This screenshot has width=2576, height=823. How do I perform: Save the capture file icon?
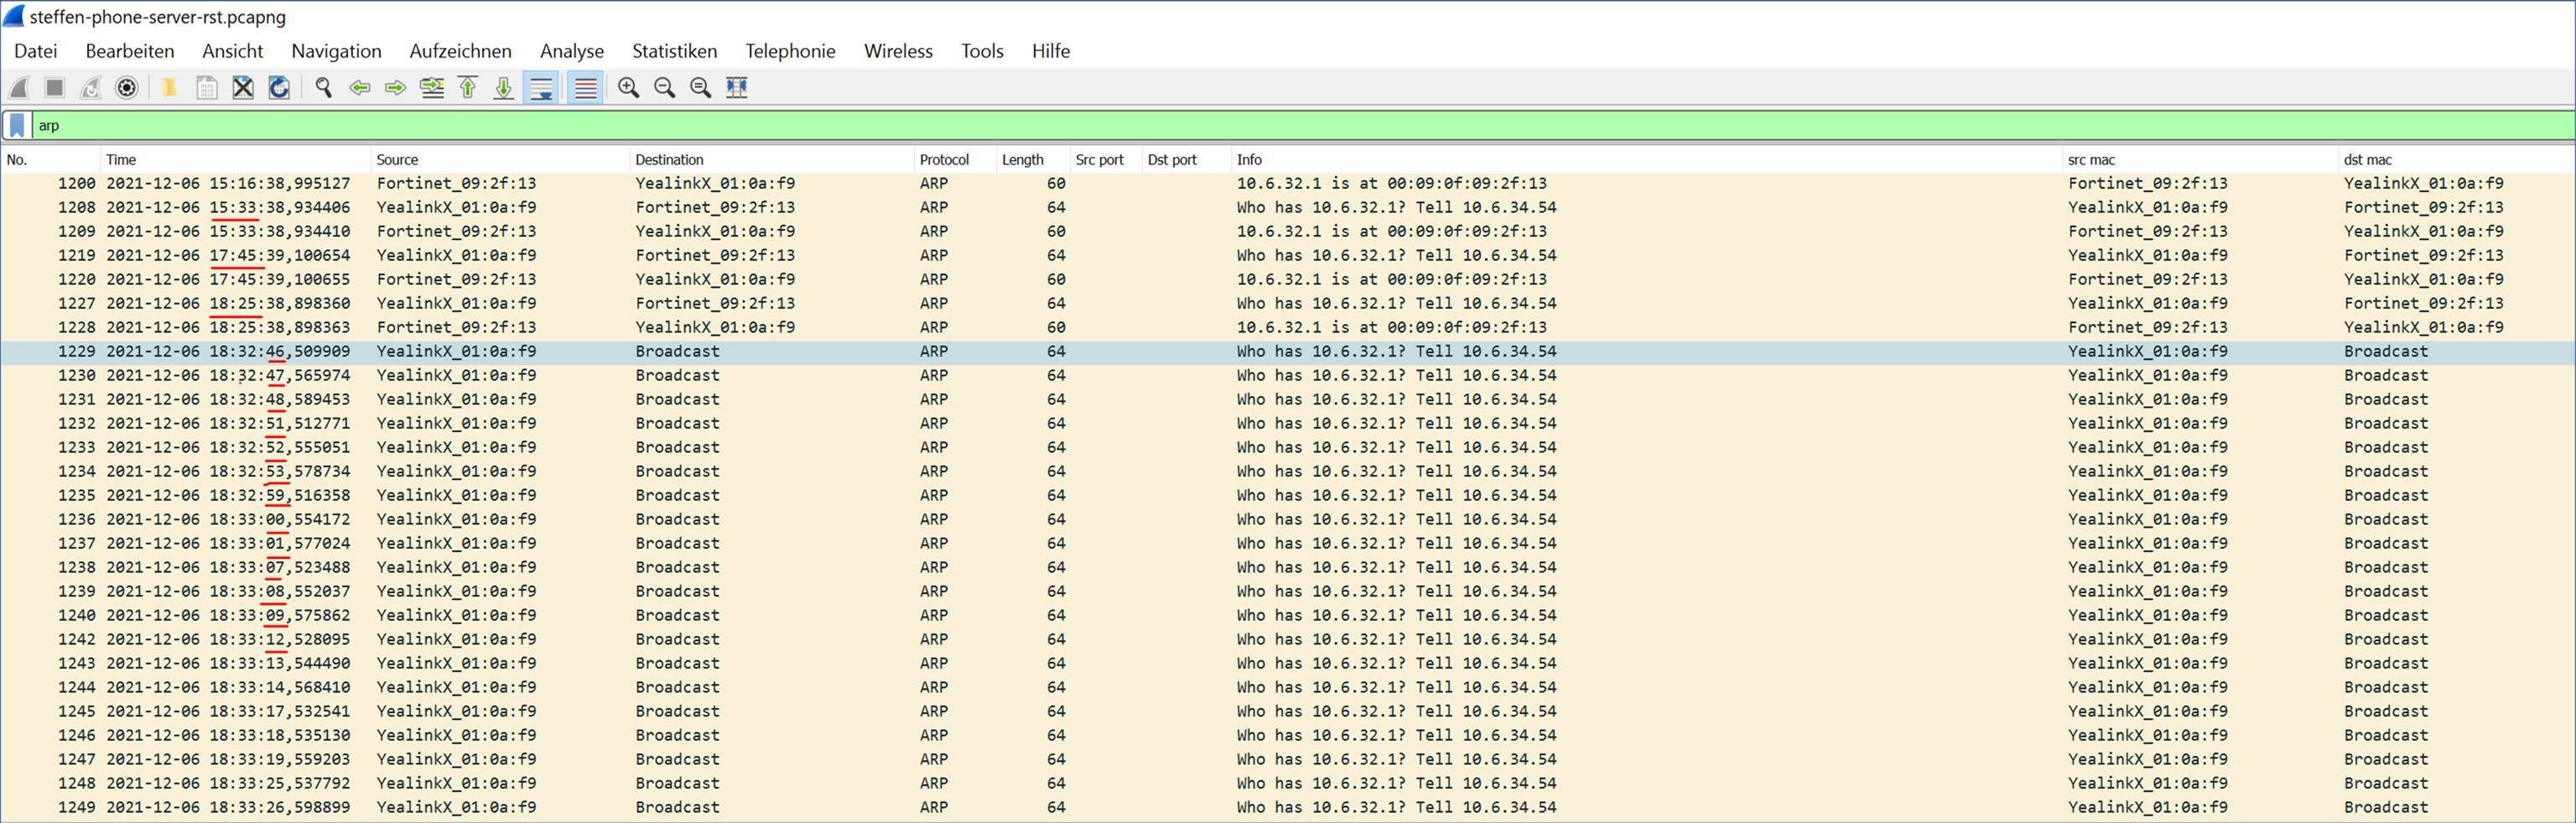point(206,88)
